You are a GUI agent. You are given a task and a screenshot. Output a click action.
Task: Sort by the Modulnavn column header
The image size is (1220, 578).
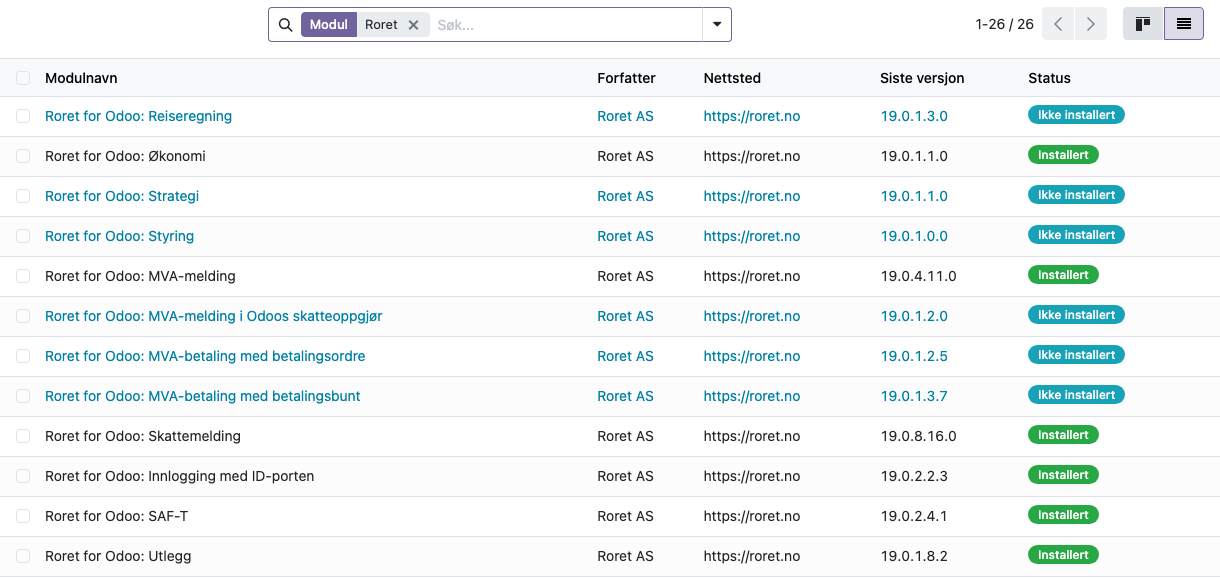[81, 78]
